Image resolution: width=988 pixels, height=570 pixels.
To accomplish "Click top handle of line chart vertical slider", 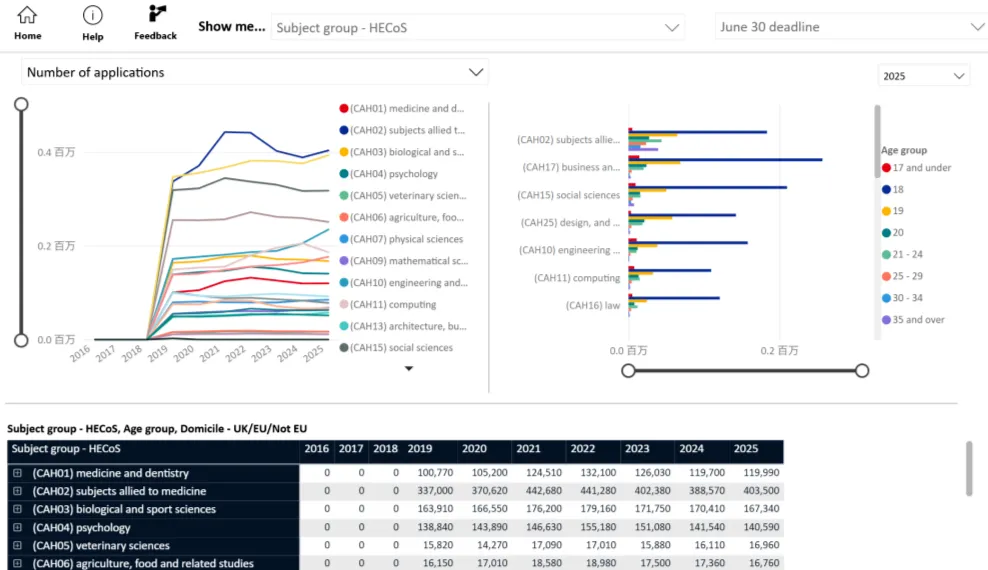I will point(21,104).
